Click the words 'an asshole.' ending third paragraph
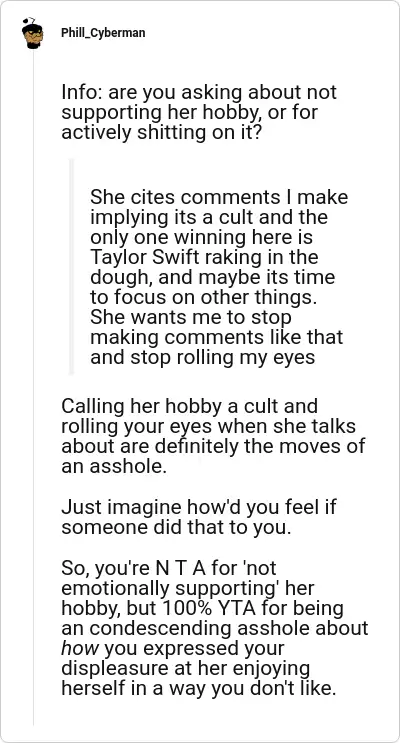The height and width of the screenshot is (743, 400). 114,467
